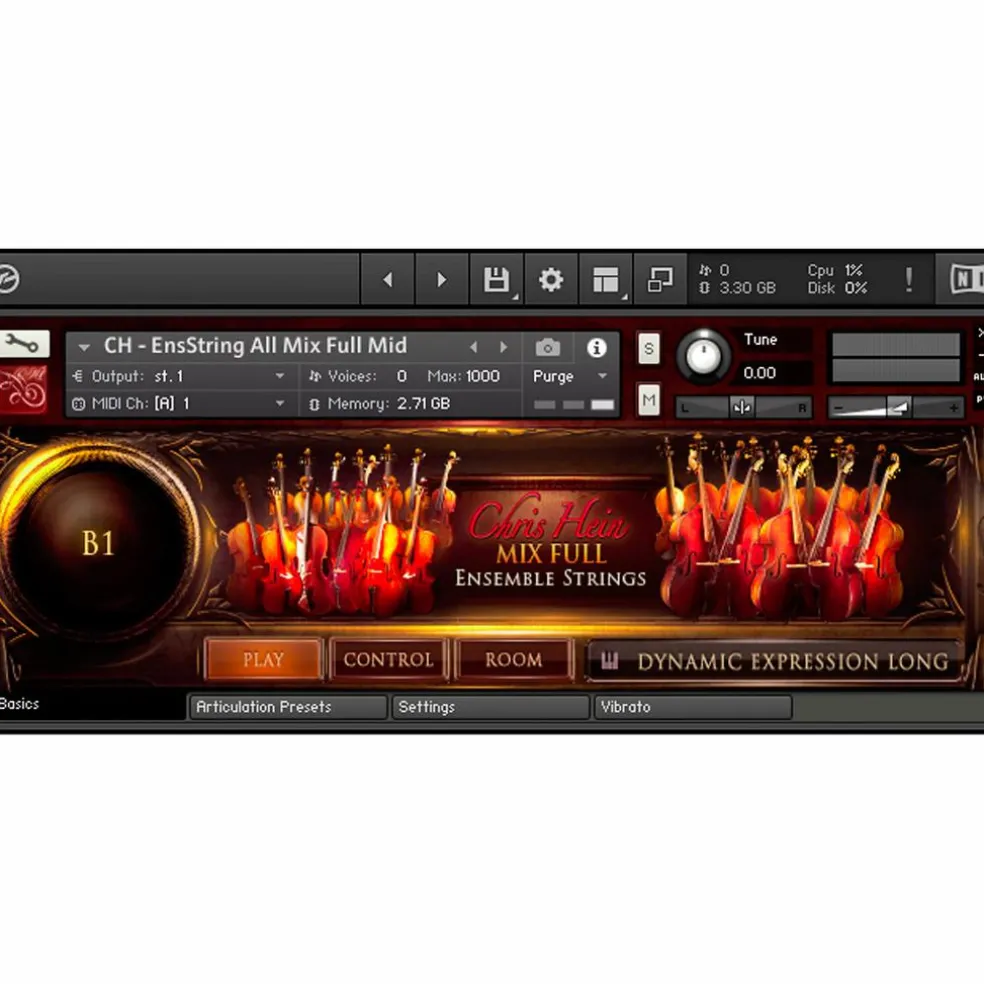Click the memory chip icon beside Memory 2.71 GB
Screen dimensions: 984x984
314,404
